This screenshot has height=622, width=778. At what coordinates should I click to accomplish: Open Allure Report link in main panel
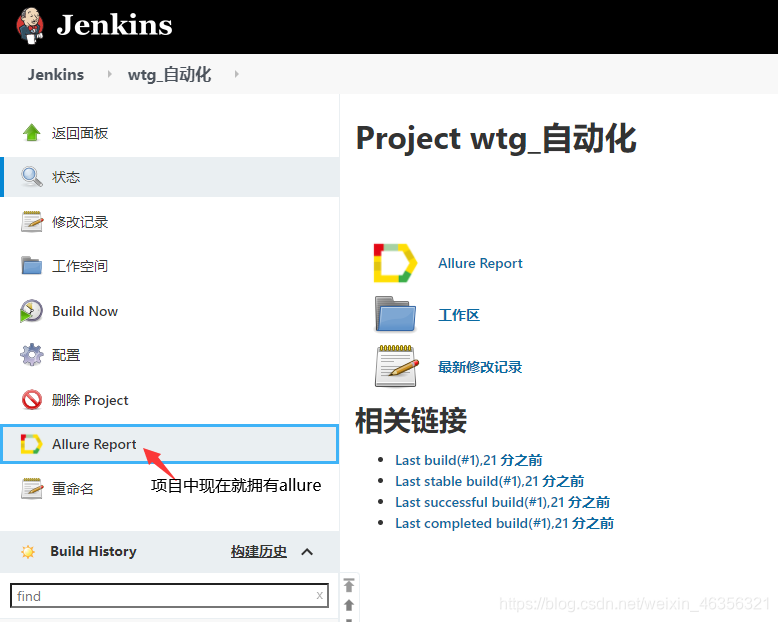point(480,263)
